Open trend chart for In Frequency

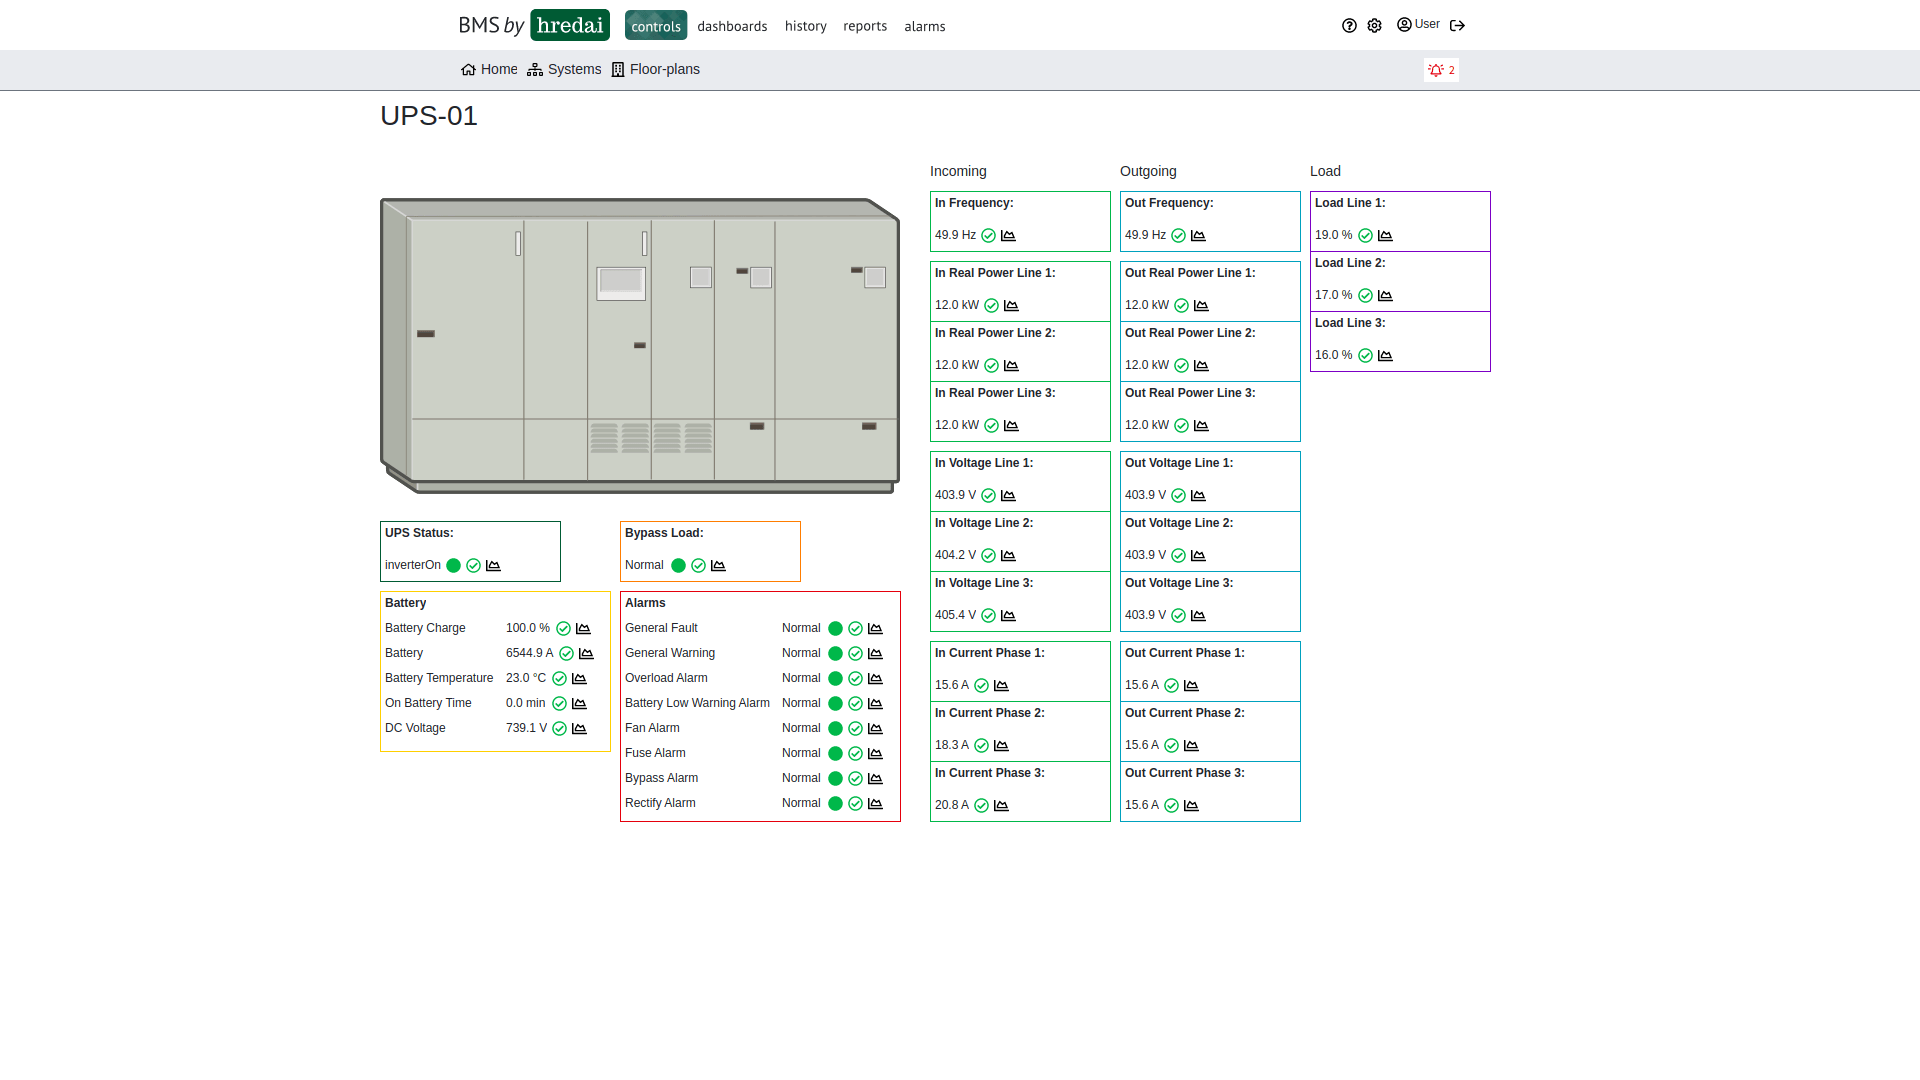(1008, 236)
